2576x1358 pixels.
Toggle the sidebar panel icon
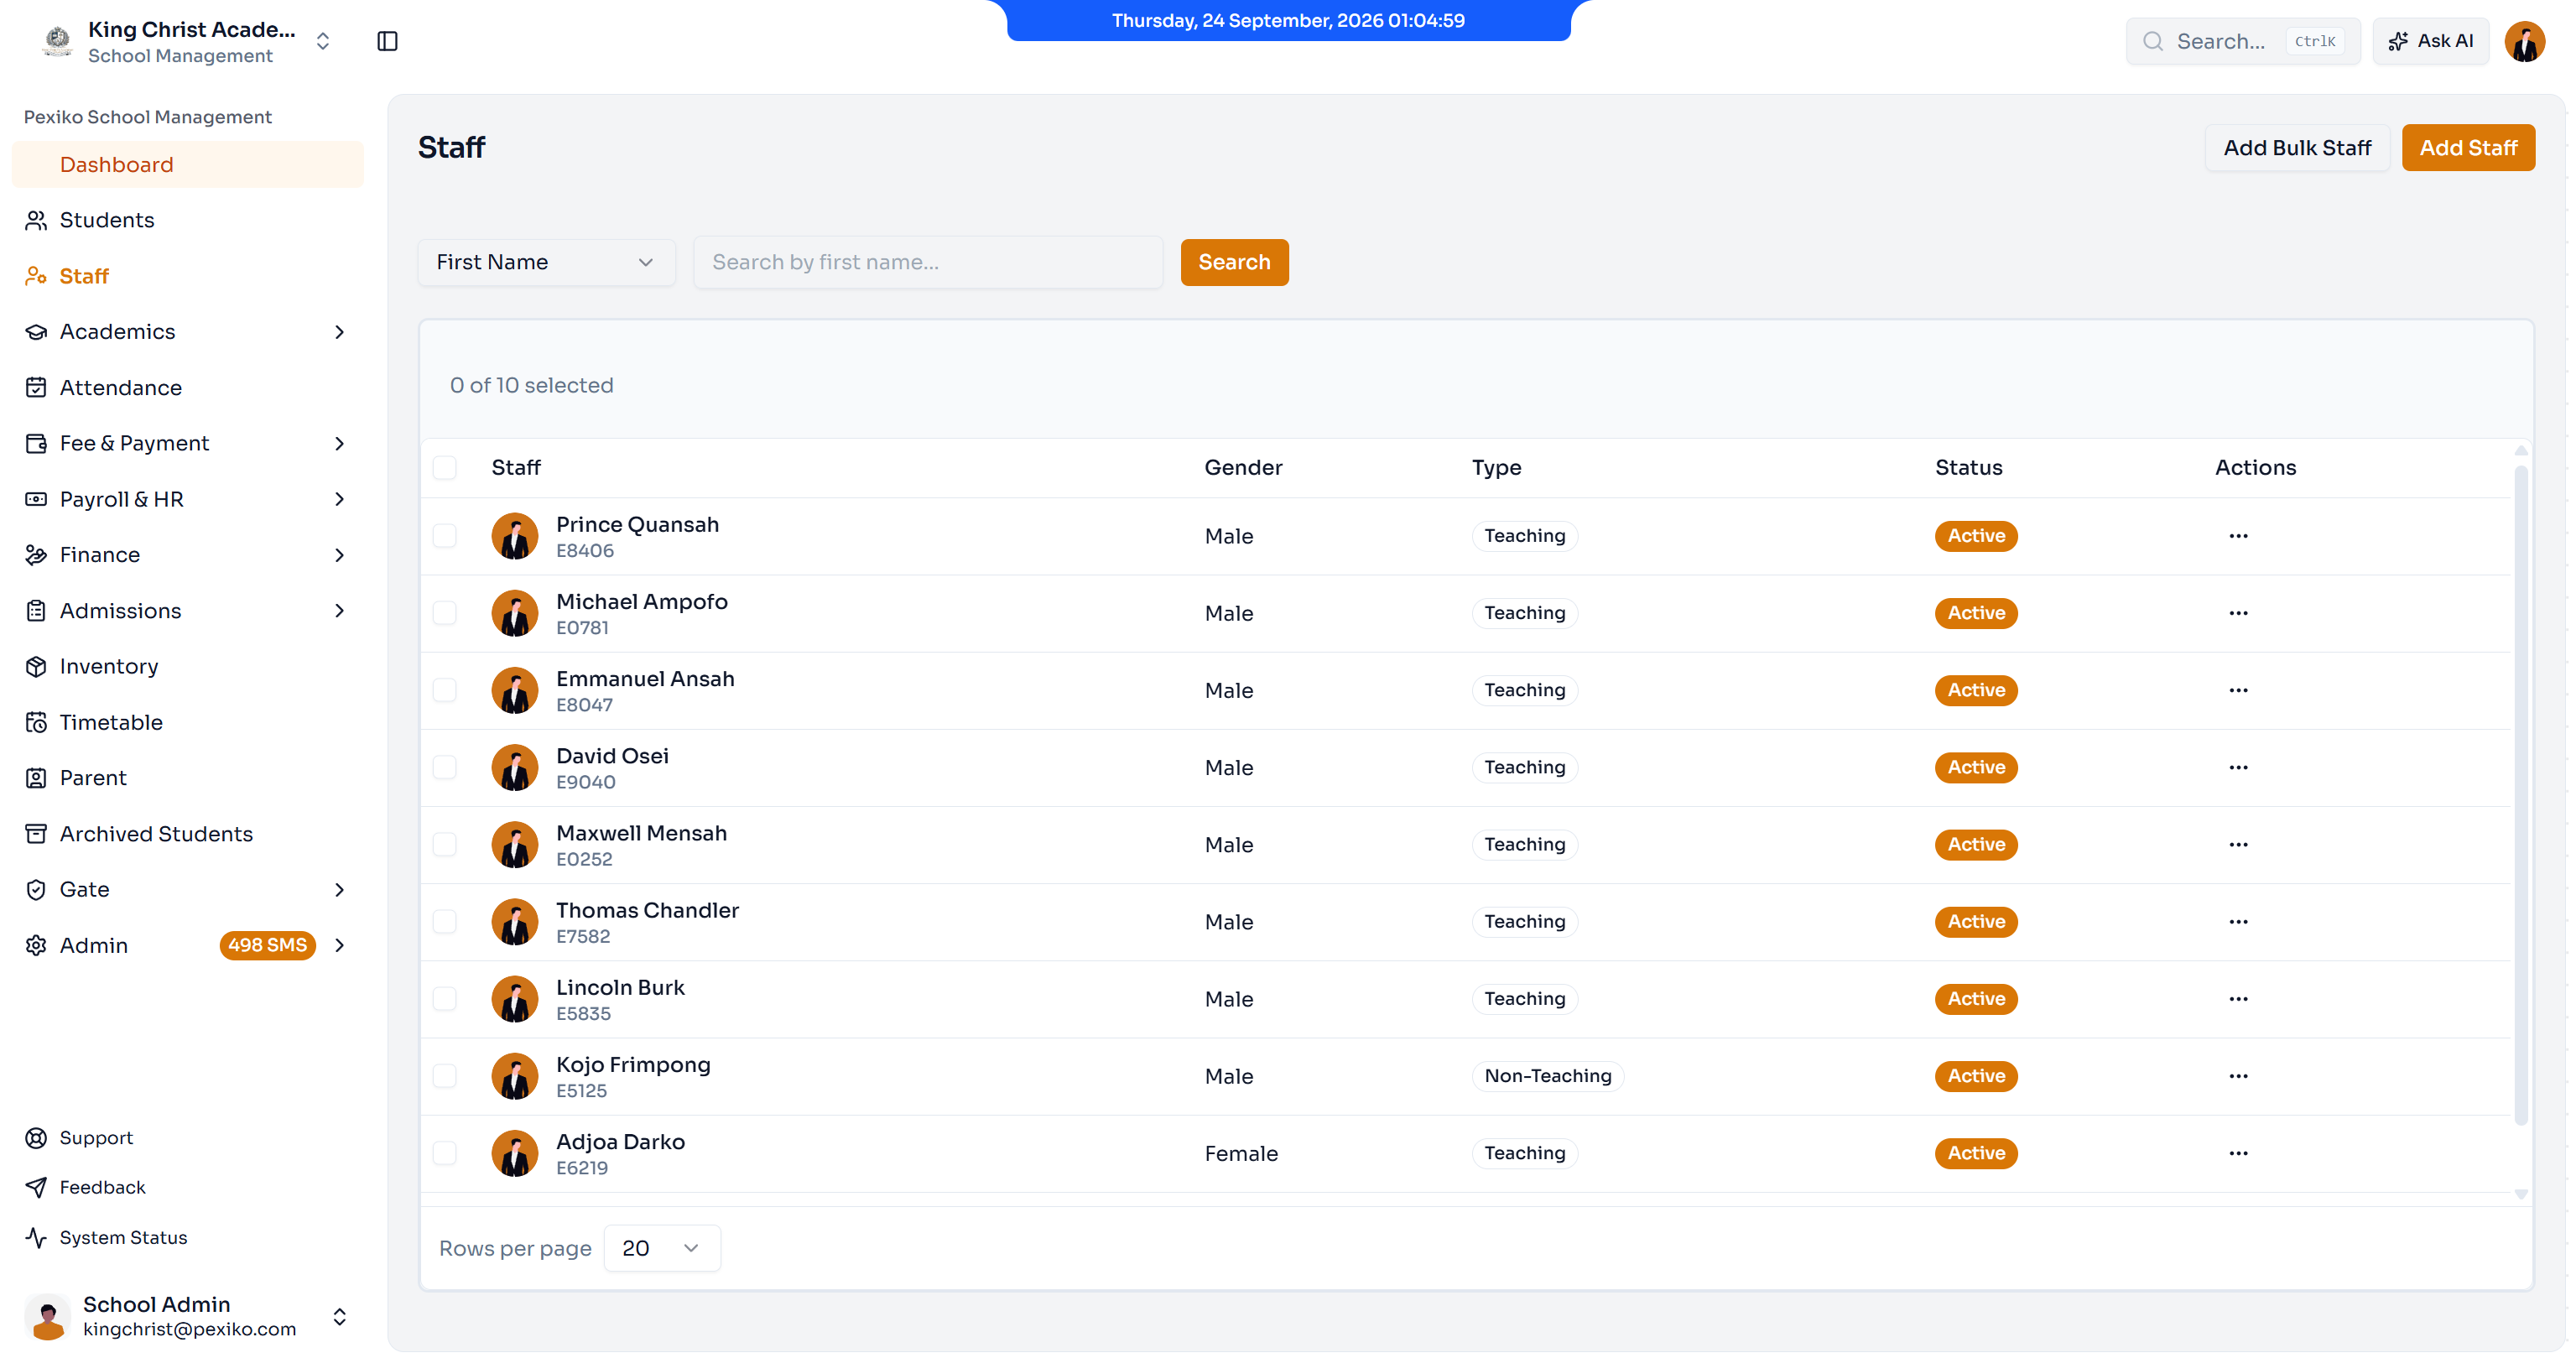[387, 41]
